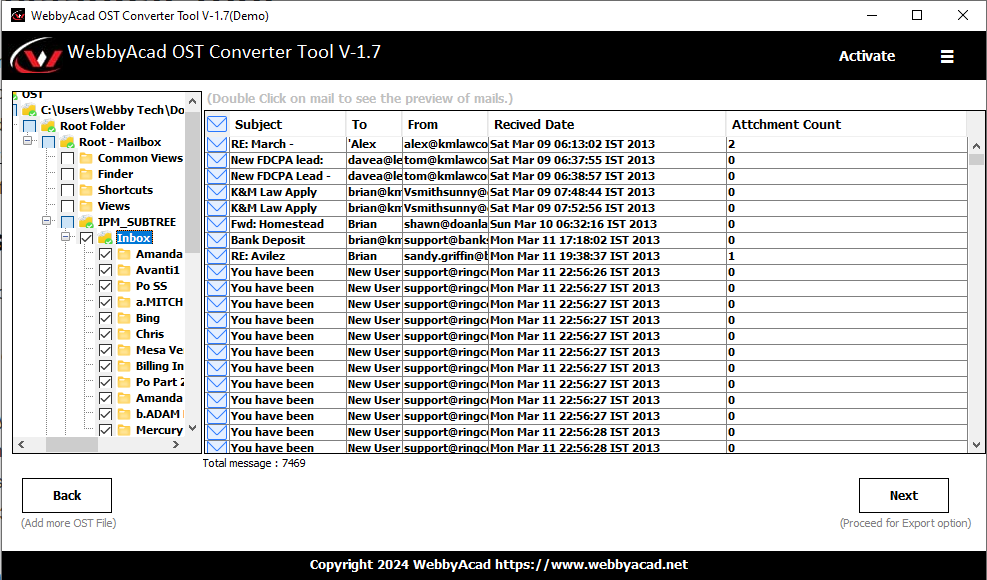
Task: Click the Activate button
Action: pos(867,56)
